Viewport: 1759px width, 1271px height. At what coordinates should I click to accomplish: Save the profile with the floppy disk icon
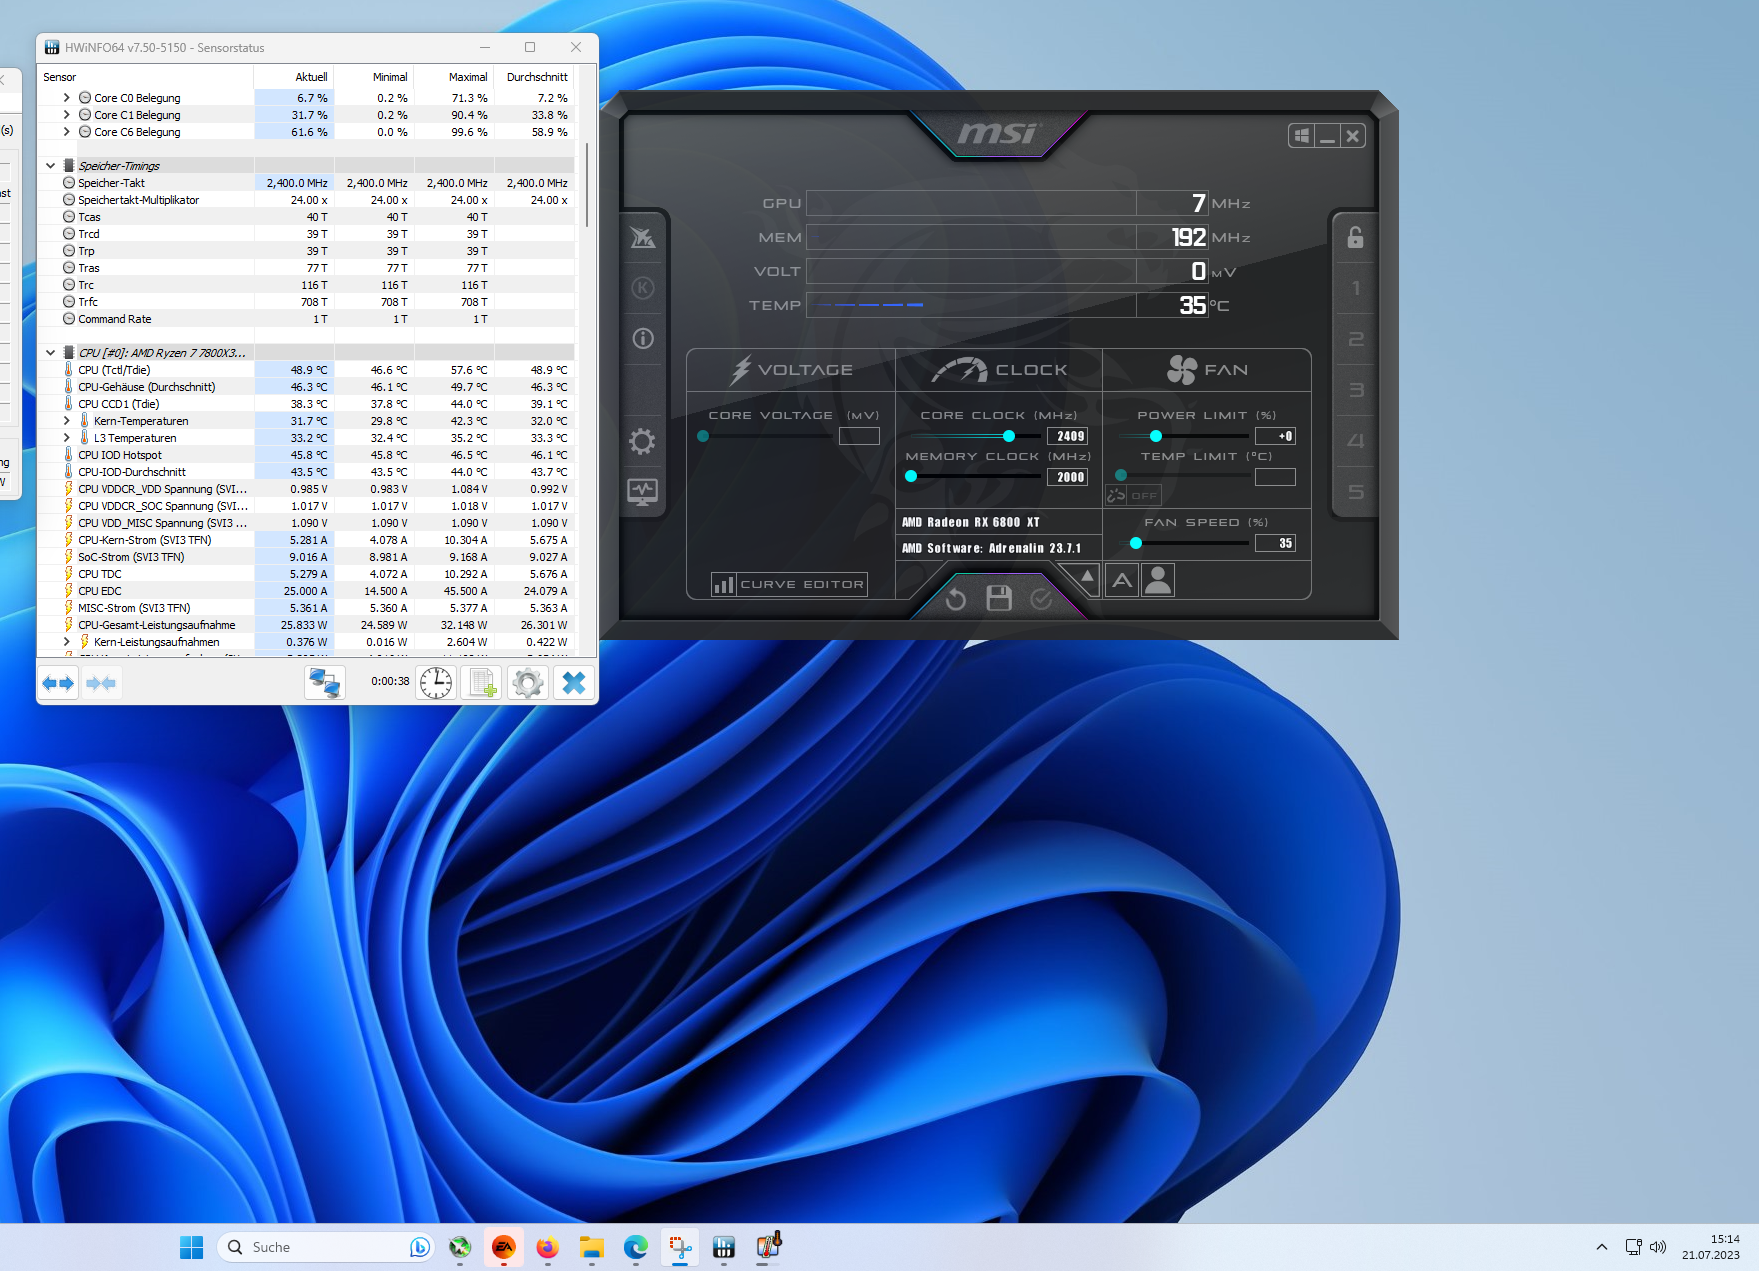tap(999, 598)
